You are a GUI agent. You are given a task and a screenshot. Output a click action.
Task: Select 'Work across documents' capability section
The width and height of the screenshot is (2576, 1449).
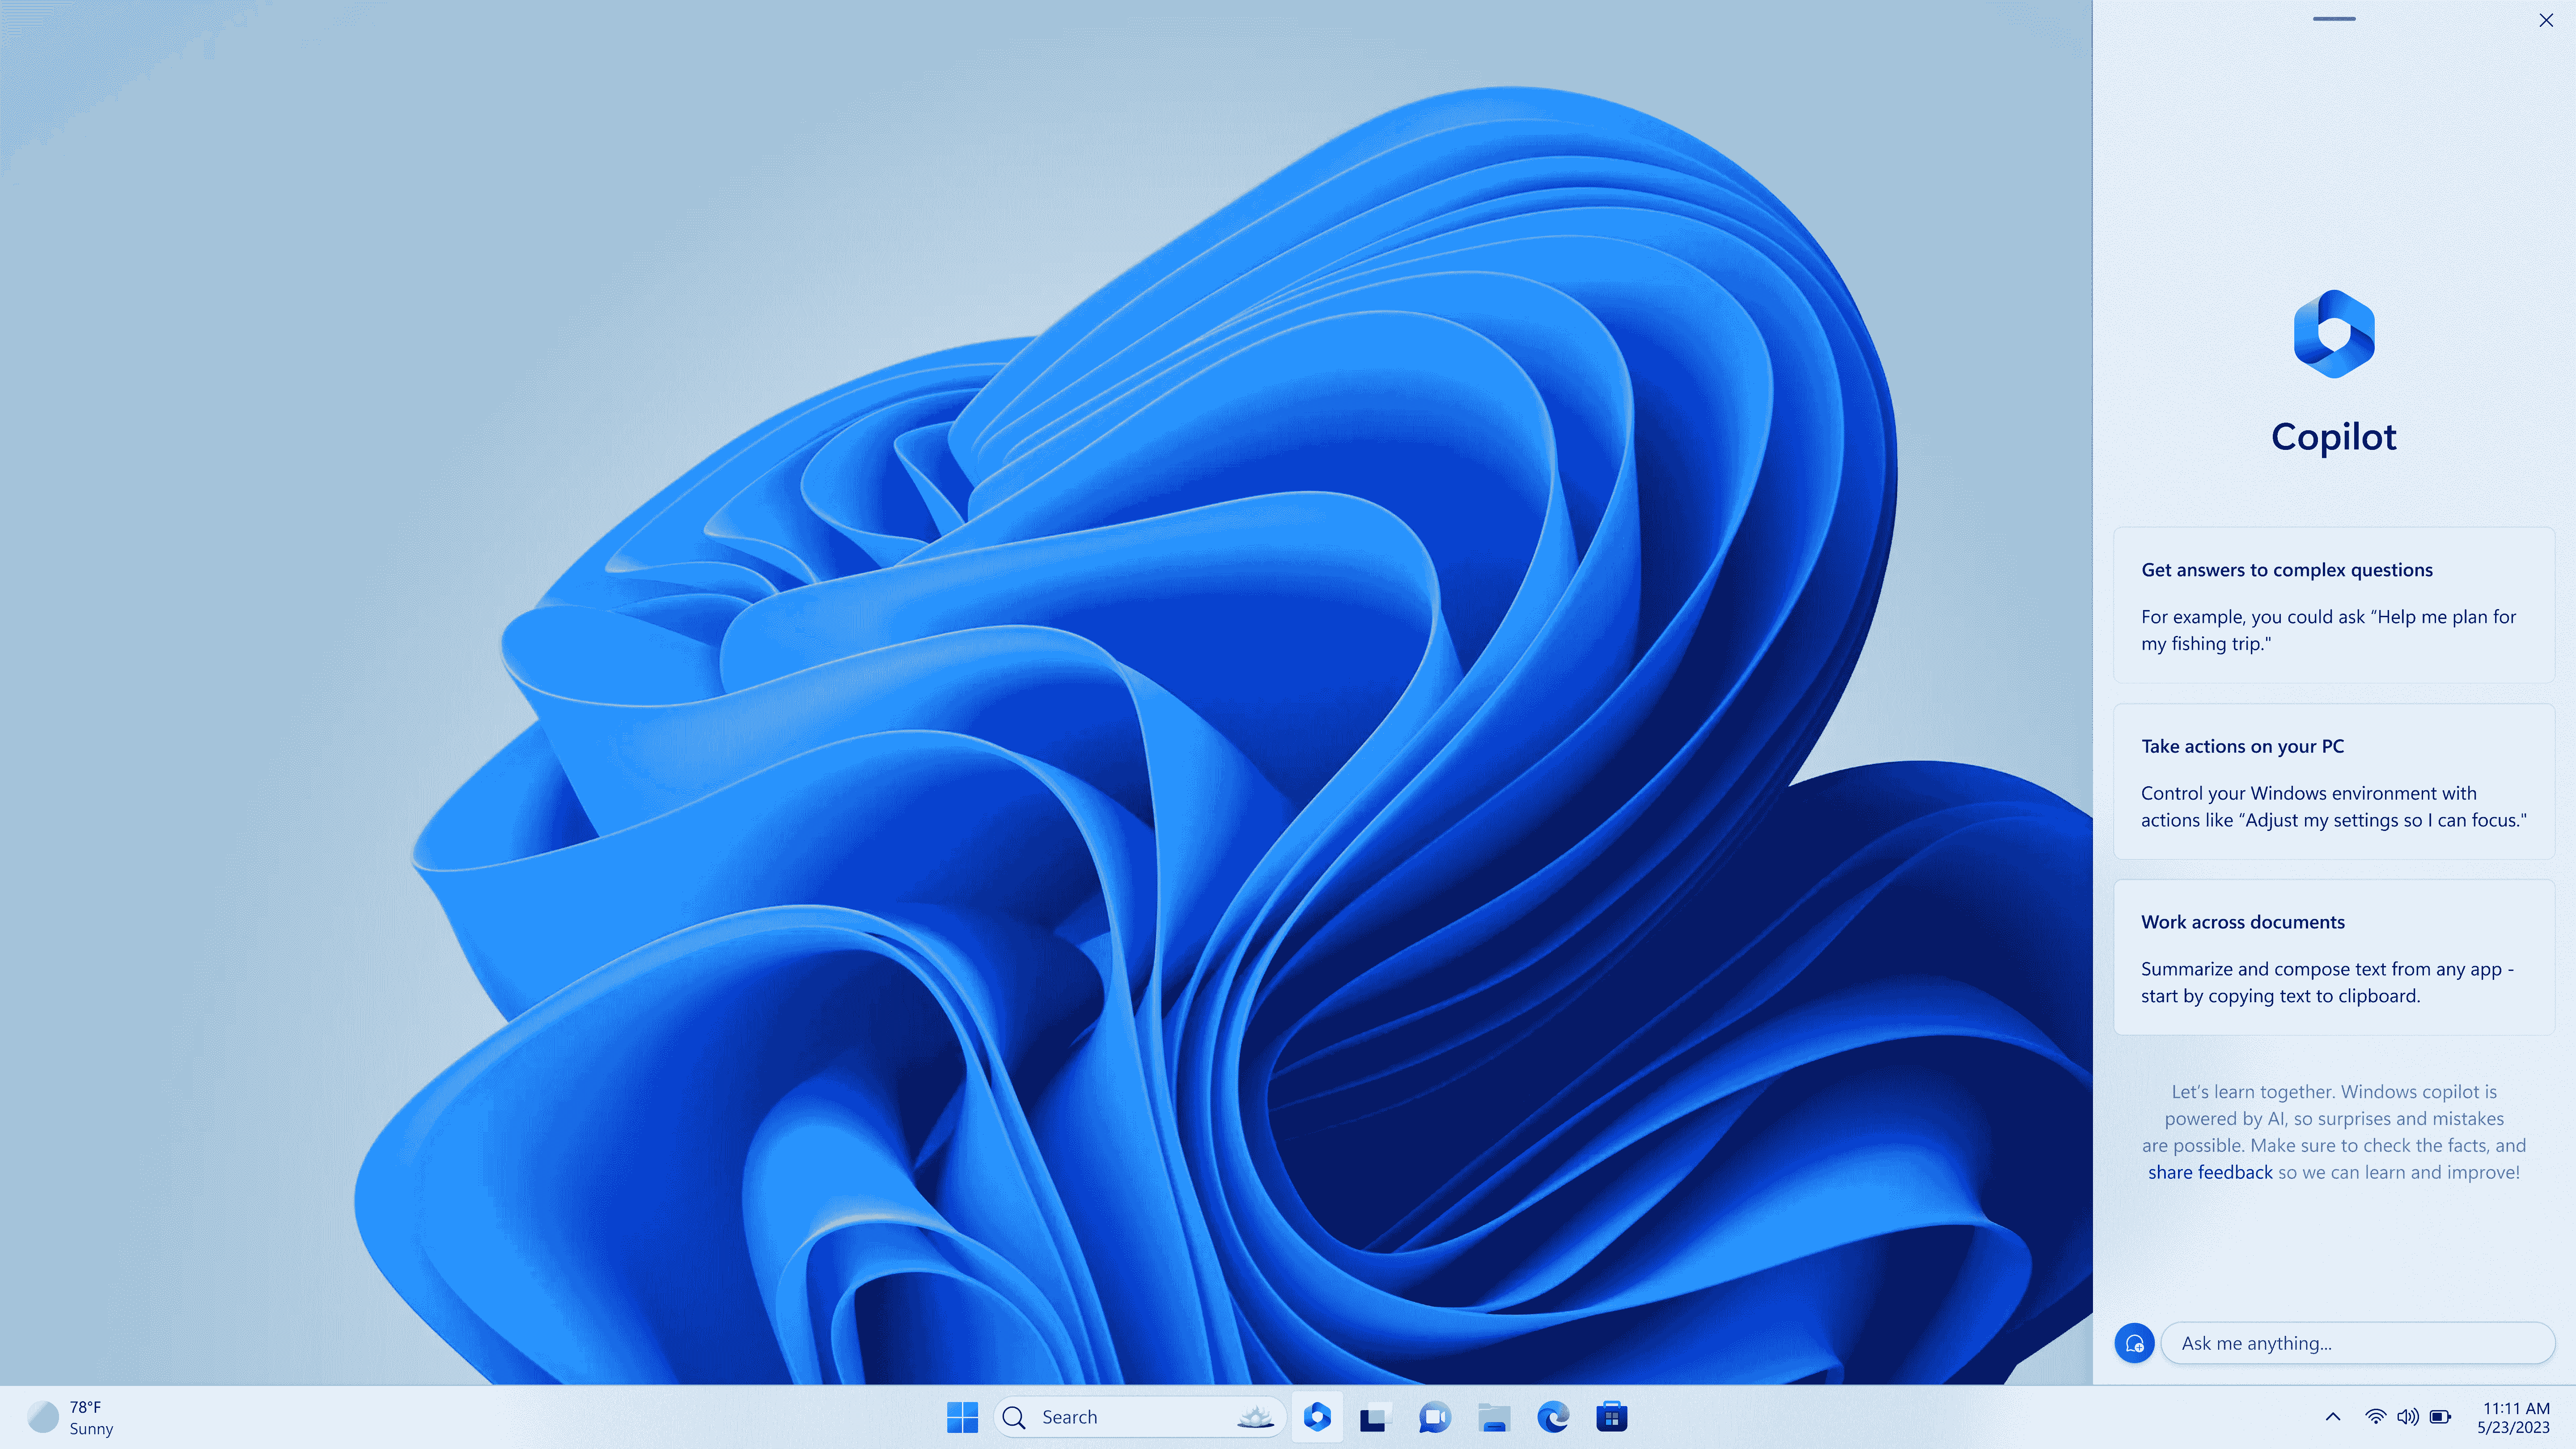point(2334,955)
